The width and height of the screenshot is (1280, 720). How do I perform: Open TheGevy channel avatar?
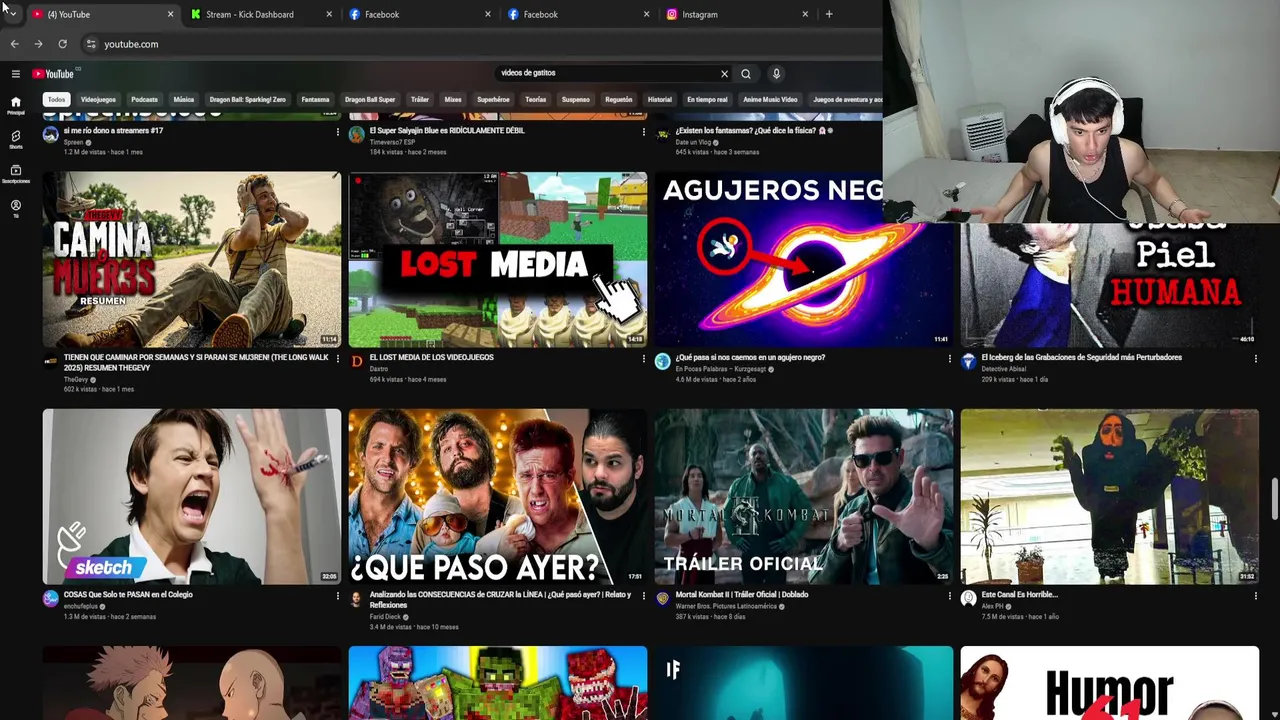click(50, 362)
